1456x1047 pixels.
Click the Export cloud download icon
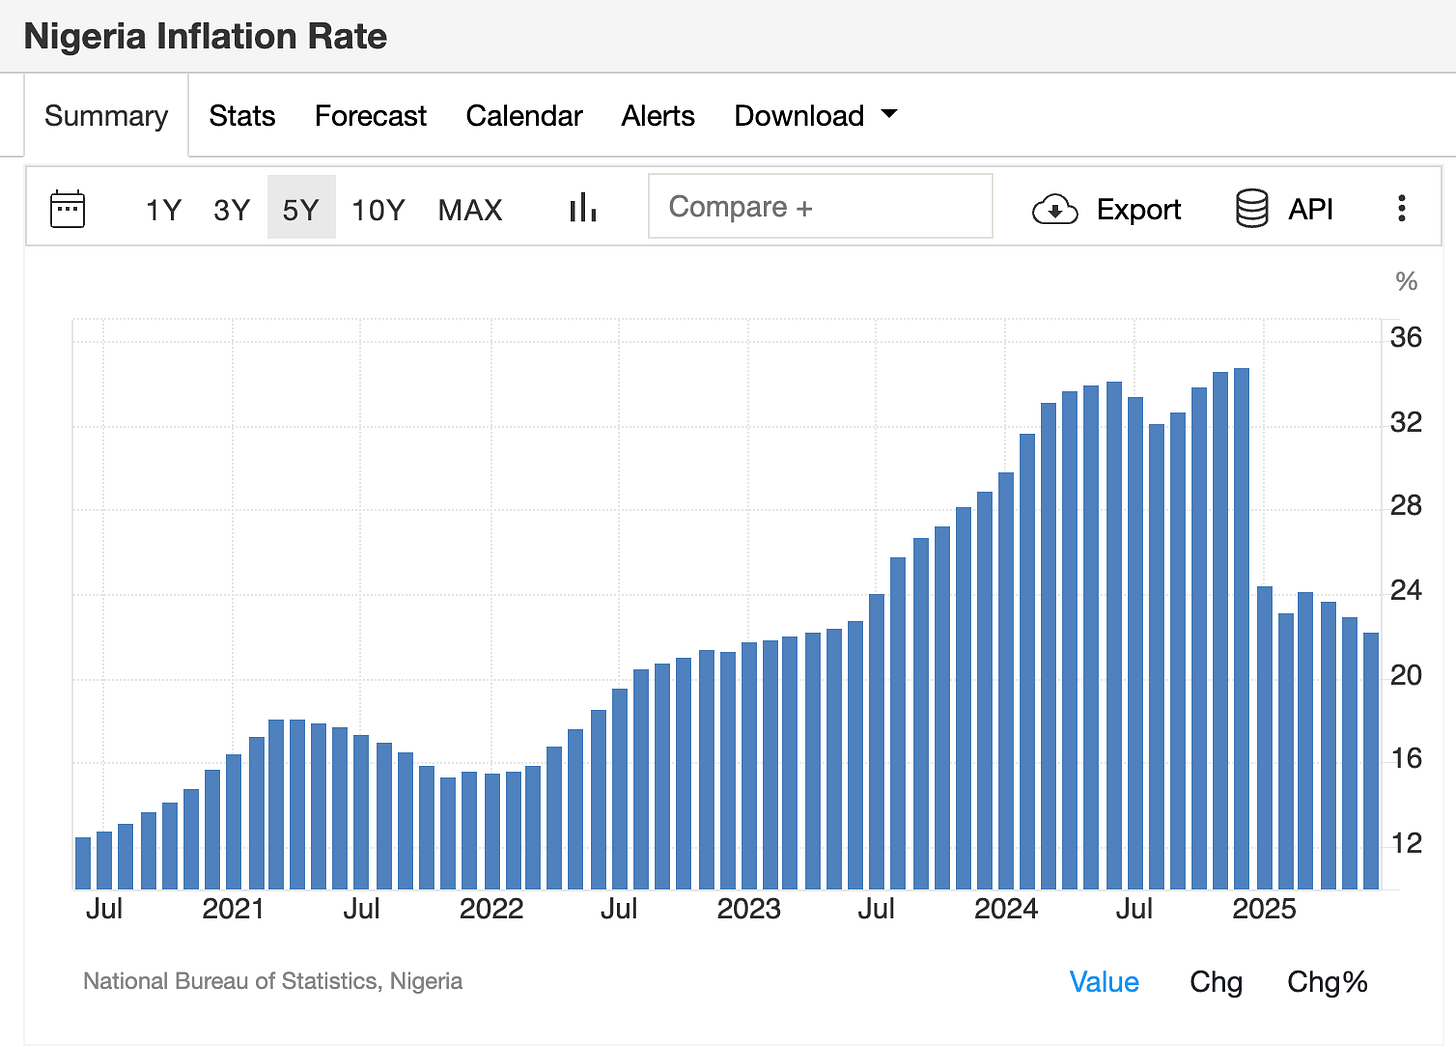pos(1054,209)
